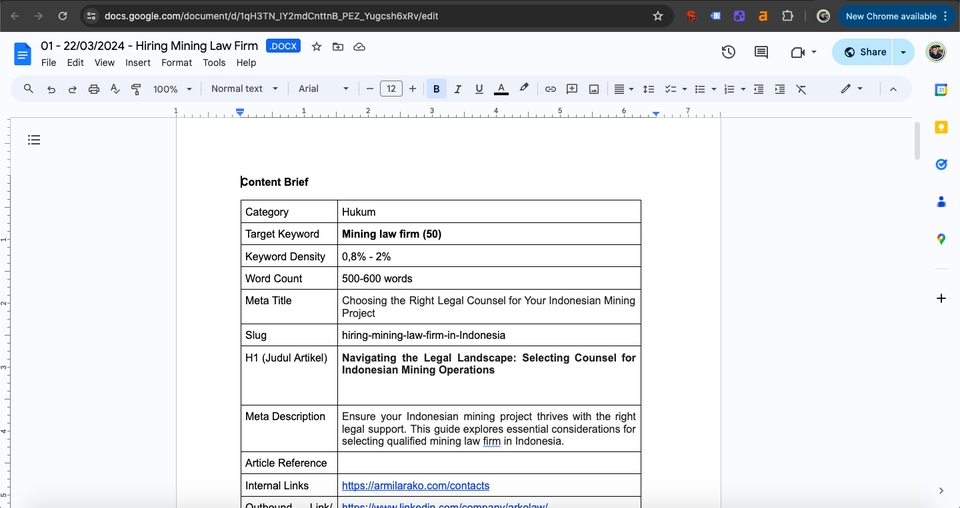Select the Paint format tool
The width and height of the screenshot is (960, 508).
pyautogui.click(x=136, y=89)
